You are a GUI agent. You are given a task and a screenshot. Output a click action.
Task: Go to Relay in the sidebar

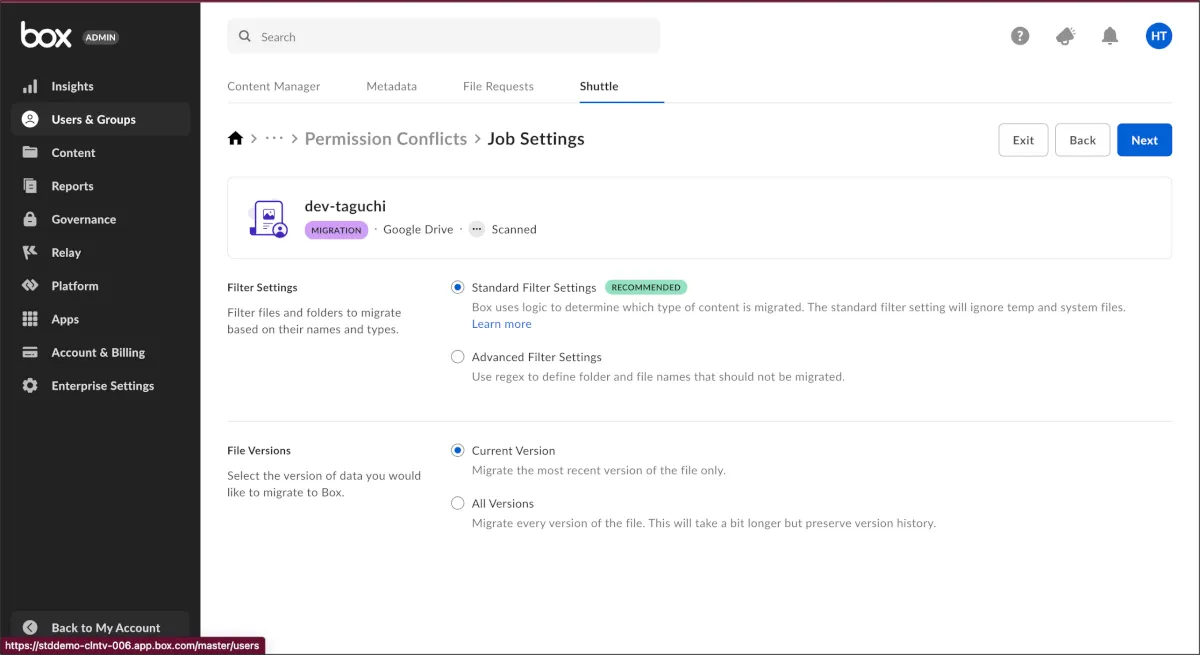pyautogui.click(x=66, y=253)
